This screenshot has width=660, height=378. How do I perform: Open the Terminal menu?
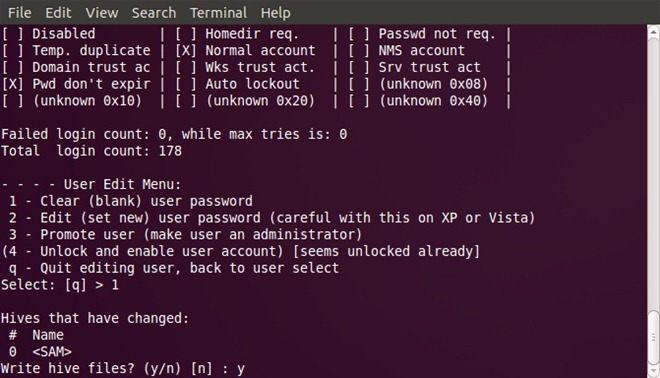pyautogui.click(x=218, y=13)
